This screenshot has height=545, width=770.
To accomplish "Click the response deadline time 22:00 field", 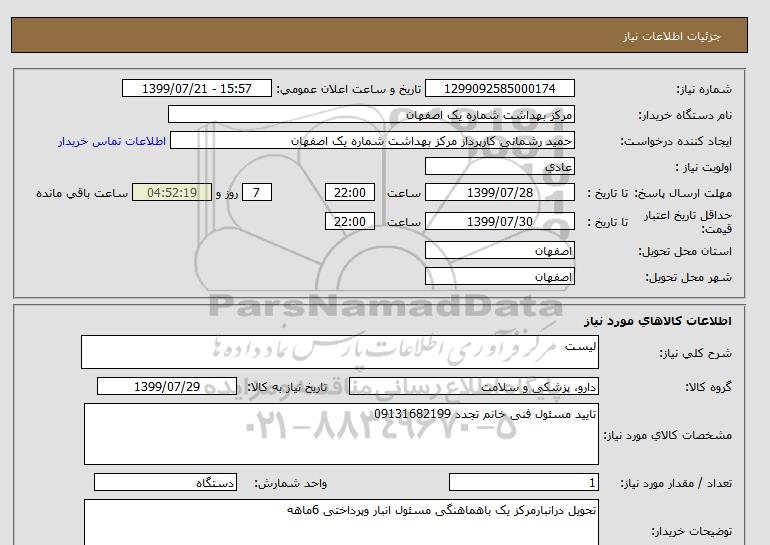I will [350, 192].
